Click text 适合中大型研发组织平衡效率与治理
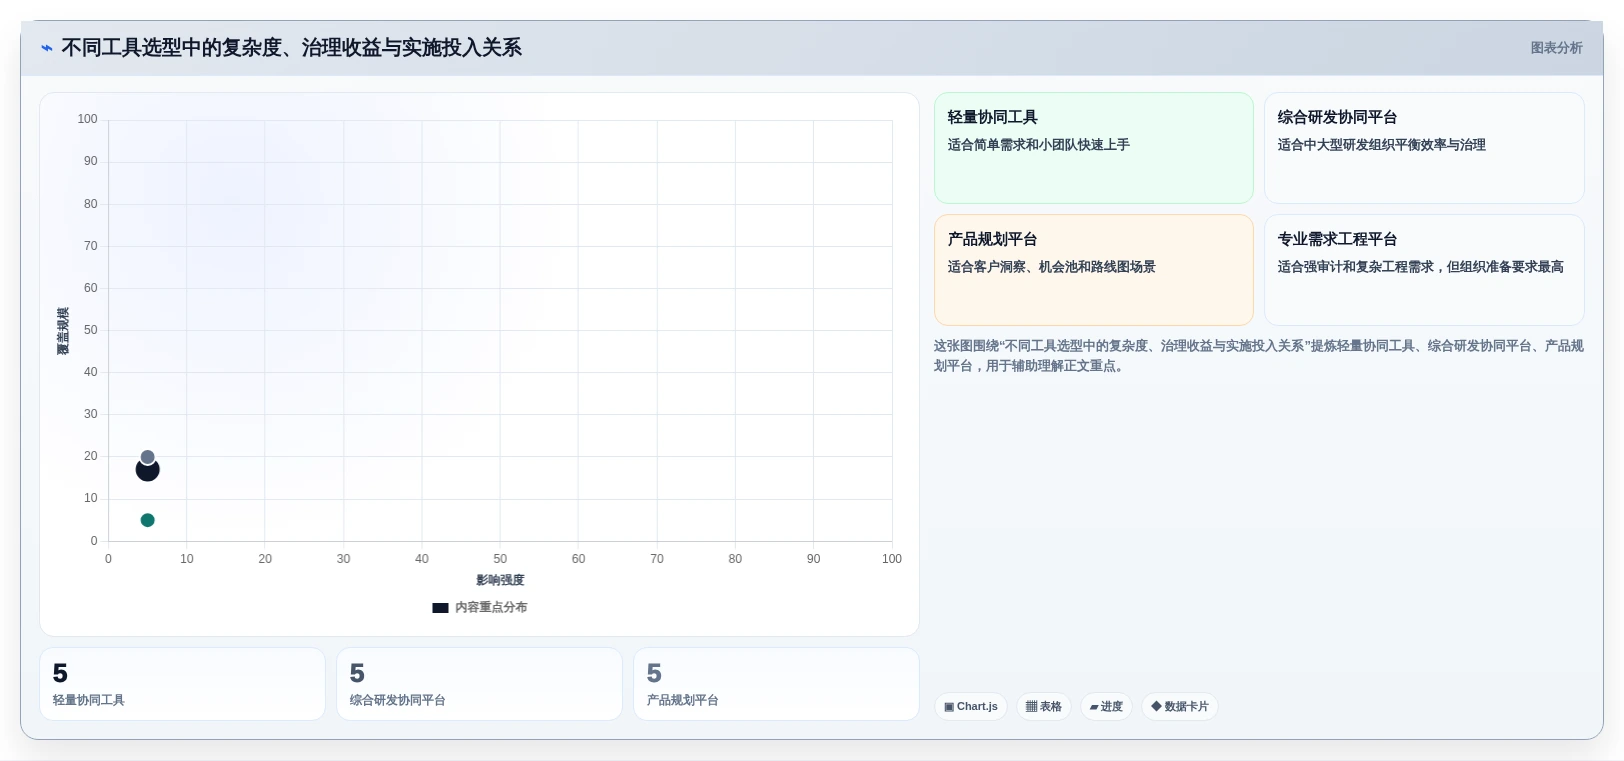Screen dimensions: 1624x761 [x=1381, y=145]
